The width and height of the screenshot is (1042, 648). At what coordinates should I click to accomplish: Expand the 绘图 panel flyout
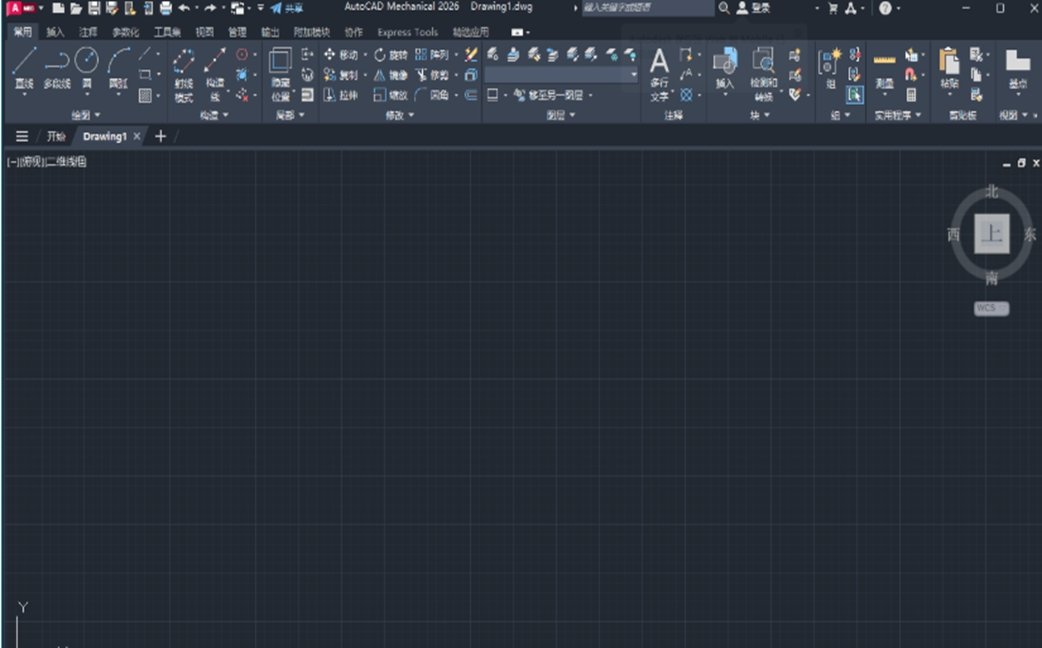pyautogui.click(x=86, y=115)
